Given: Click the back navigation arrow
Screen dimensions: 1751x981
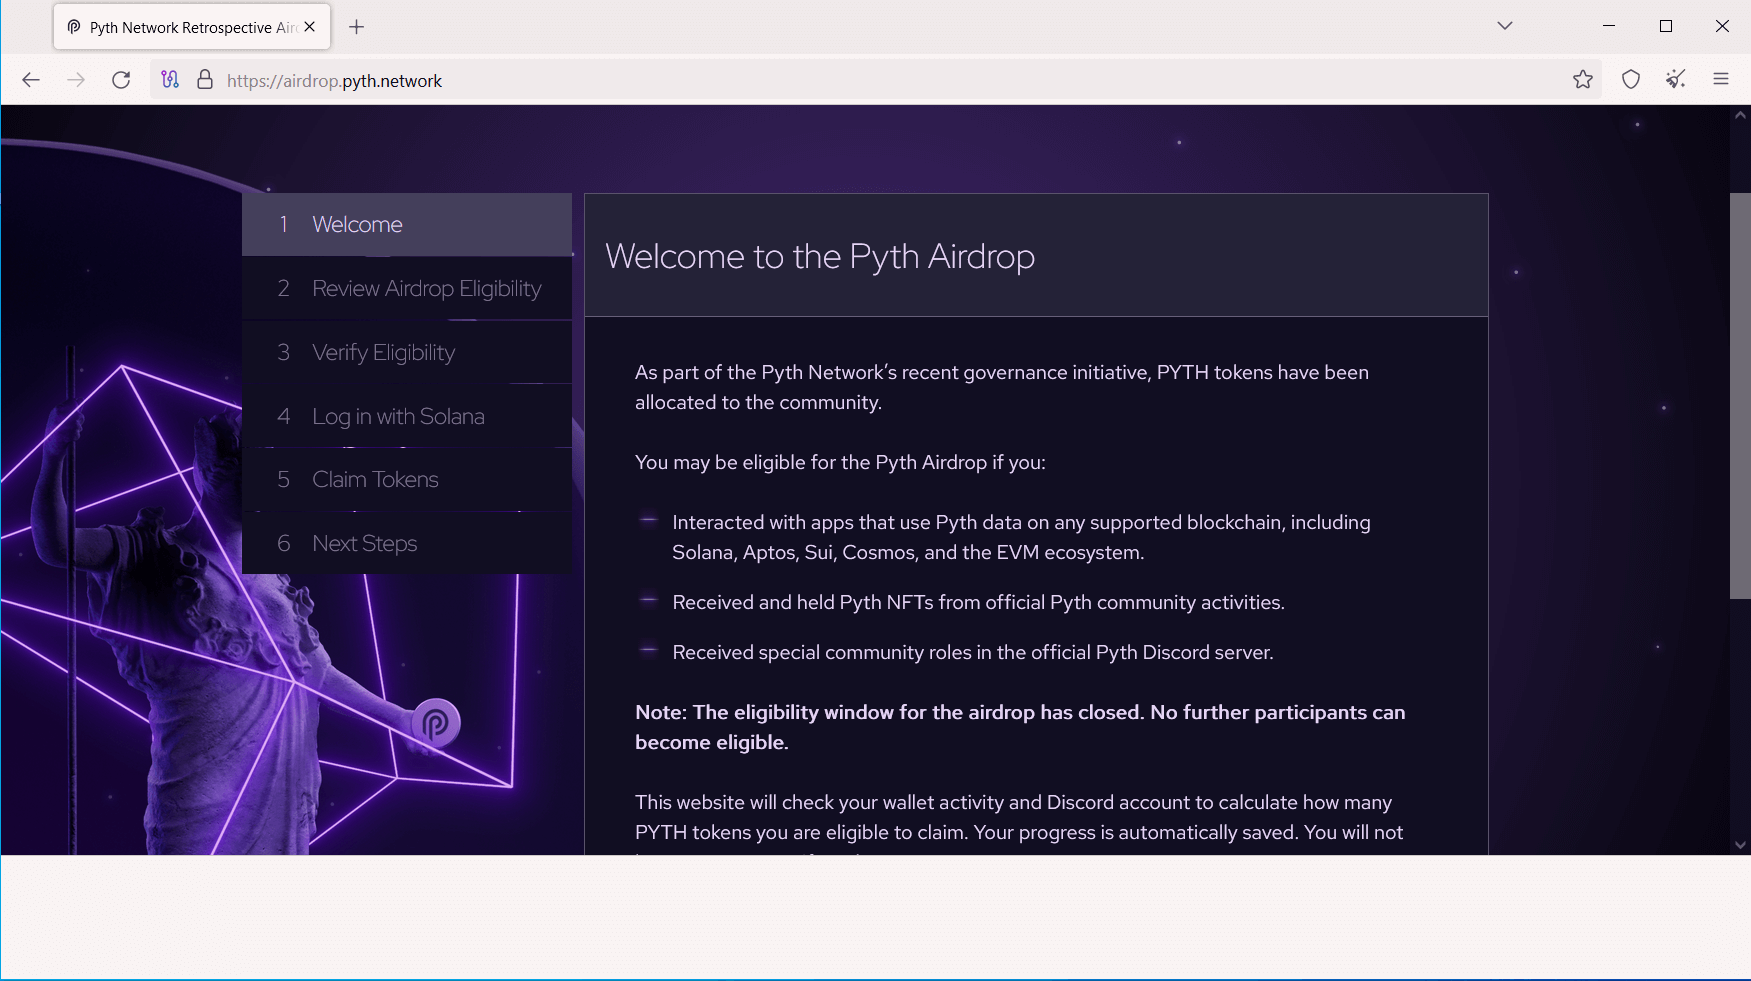Looking at the screenshot, I should pos(30,80).
